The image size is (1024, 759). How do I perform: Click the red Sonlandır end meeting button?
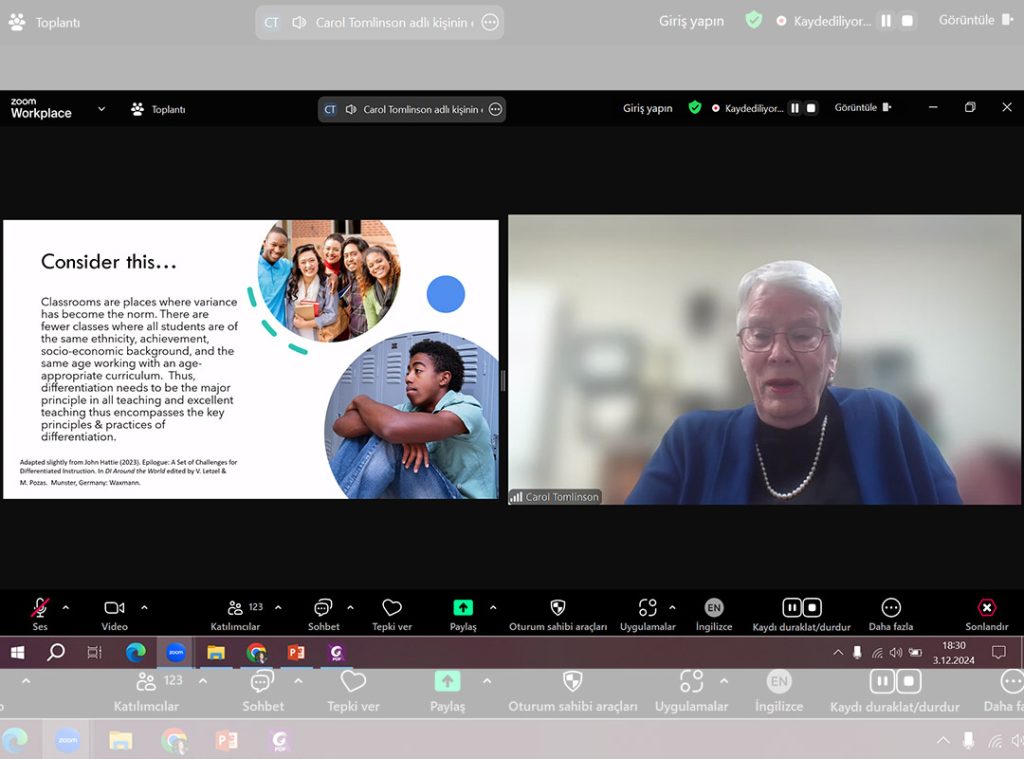click(987, 614)
